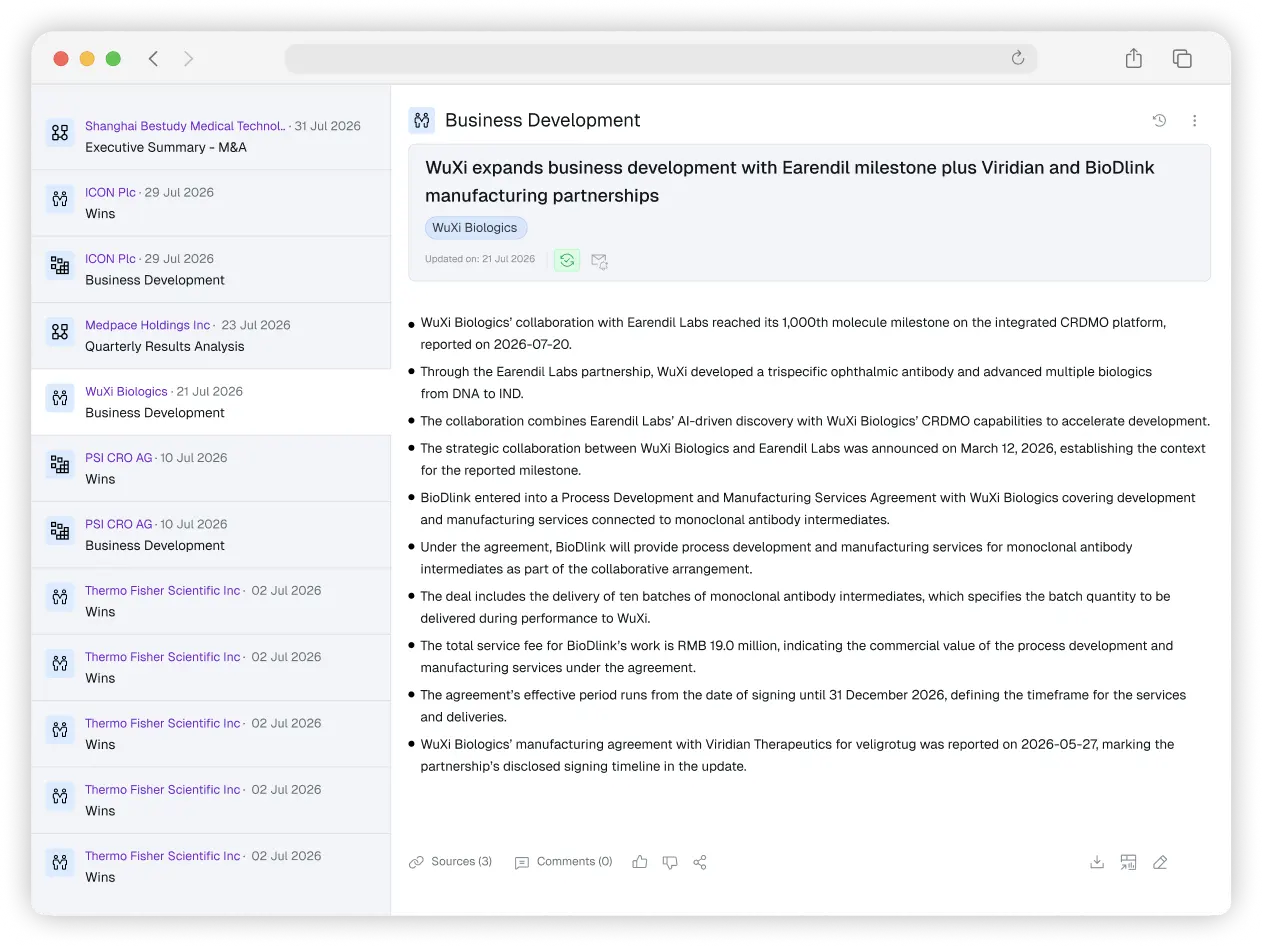This screenshot has height=947, width=1263.
Task: Click the bullet mentioning March 12, 2026
Action: [813, 459]
